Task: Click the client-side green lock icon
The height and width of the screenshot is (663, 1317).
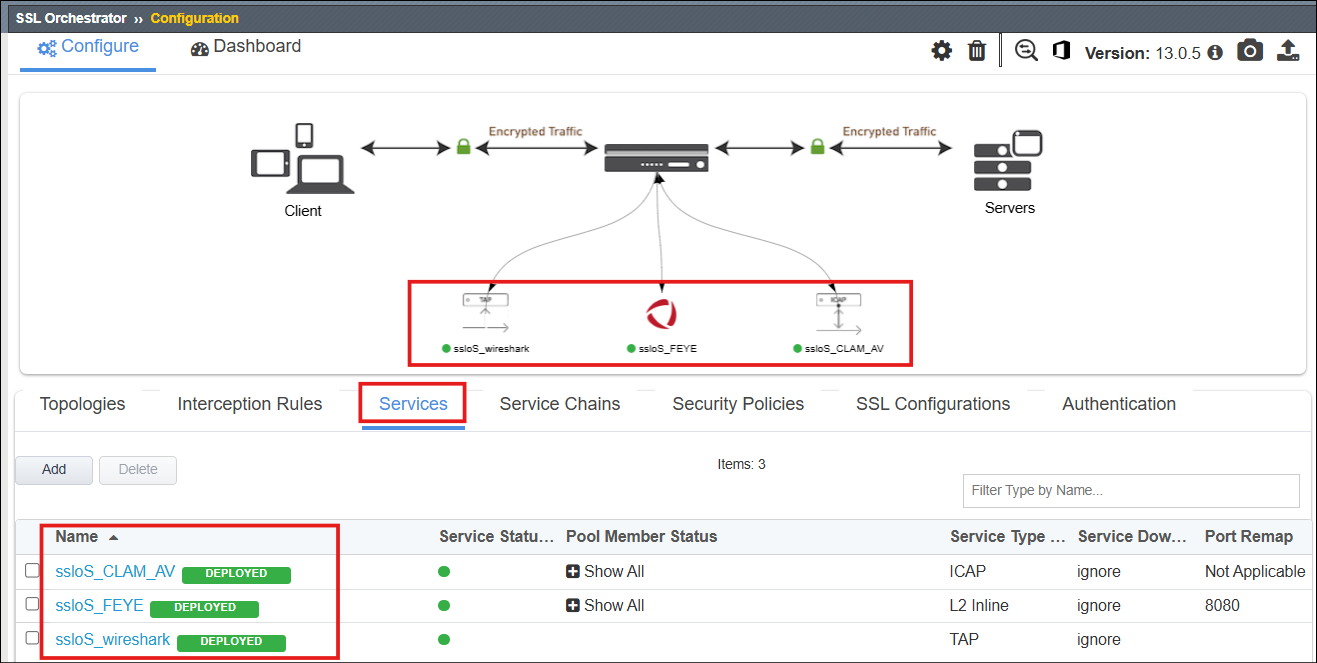Action: pyautogui.click(x=463, y=147)
